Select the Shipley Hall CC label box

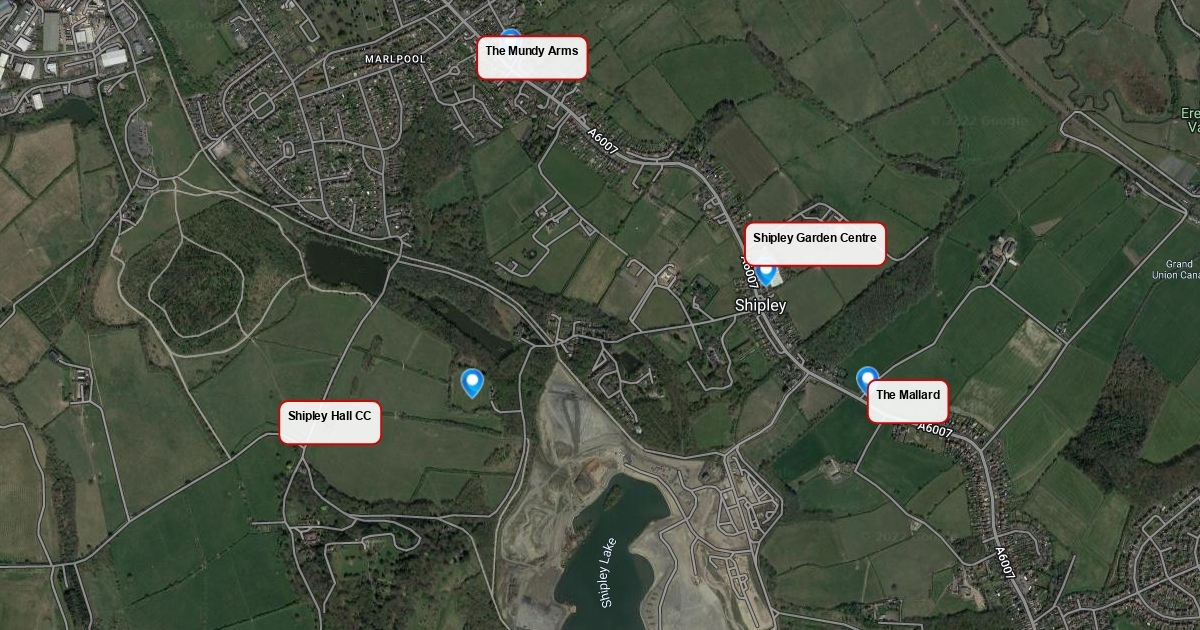(330, 422)
